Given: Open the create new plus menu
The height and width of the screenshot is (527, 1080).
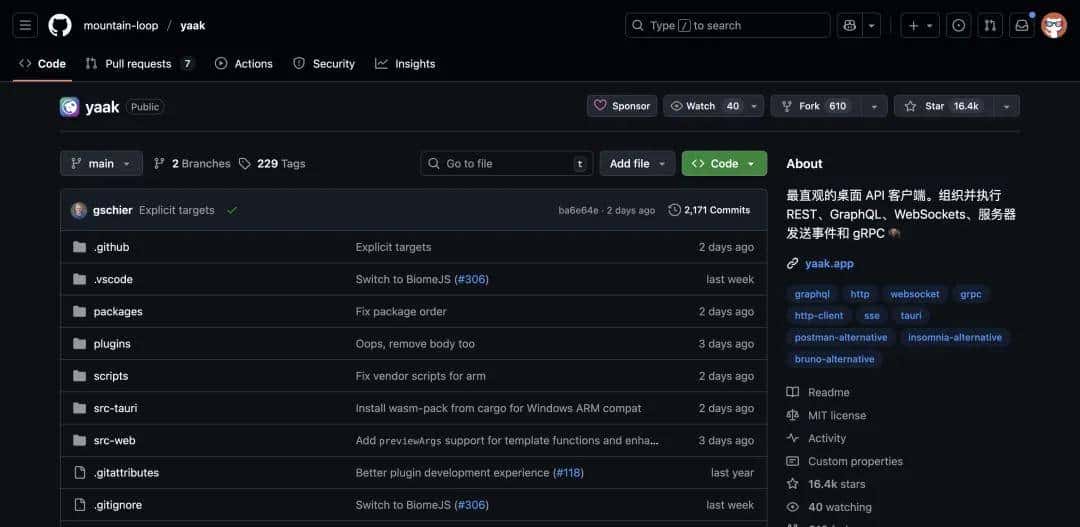Looking at the screenshot, I should tap(920, 25).
